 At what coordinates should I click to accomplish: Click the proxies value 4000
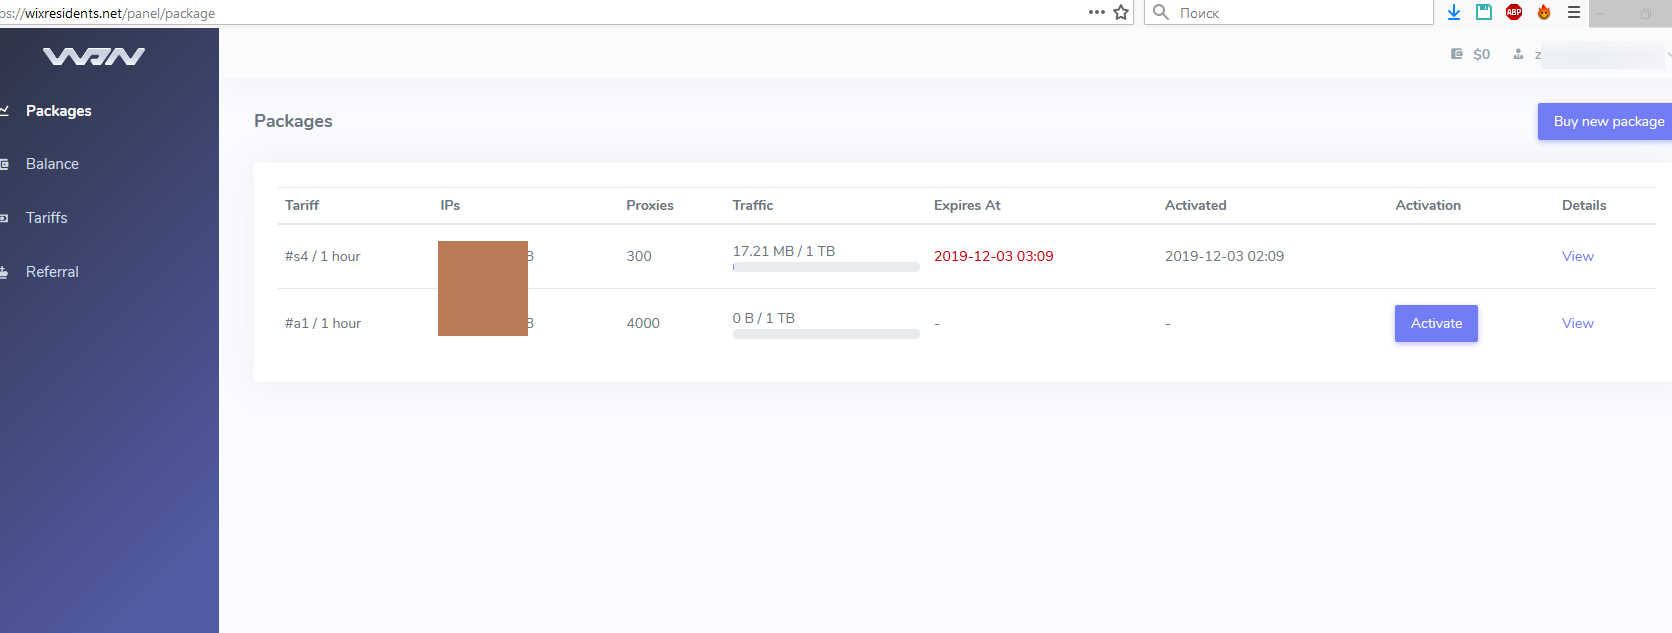coord(643,323)
